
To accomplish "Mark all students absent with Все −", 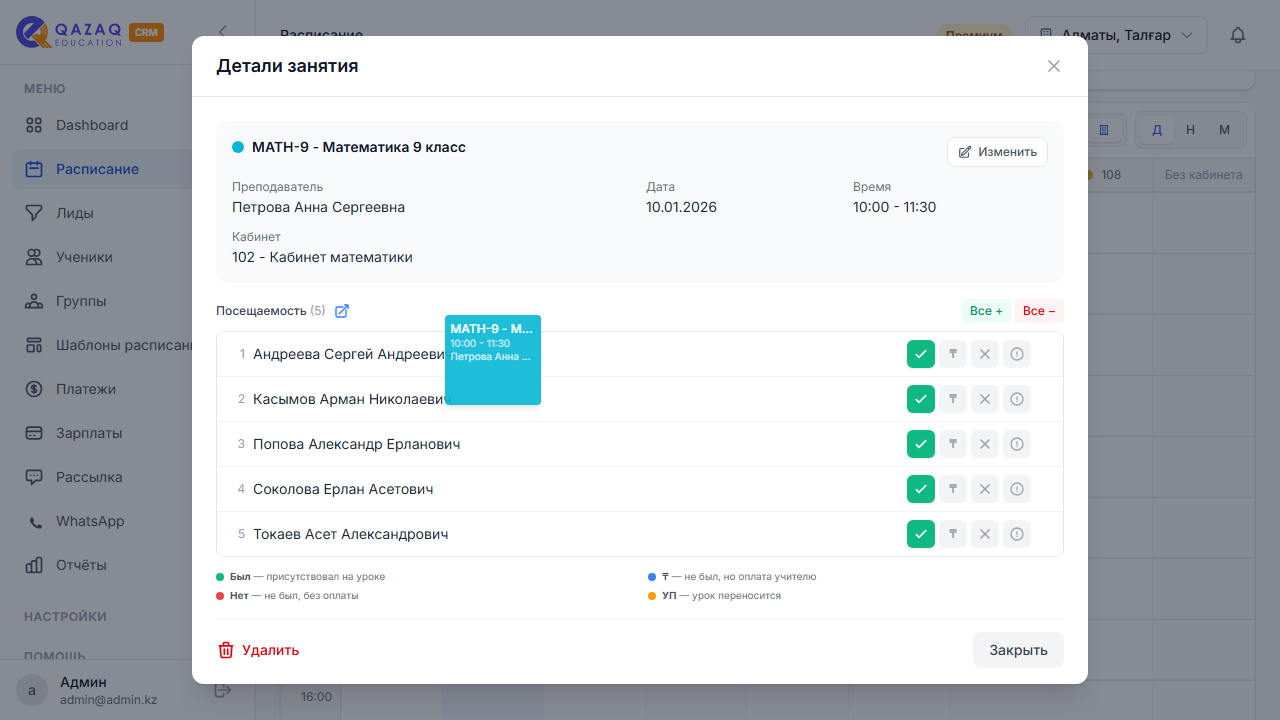I will tap(1039, 311).
